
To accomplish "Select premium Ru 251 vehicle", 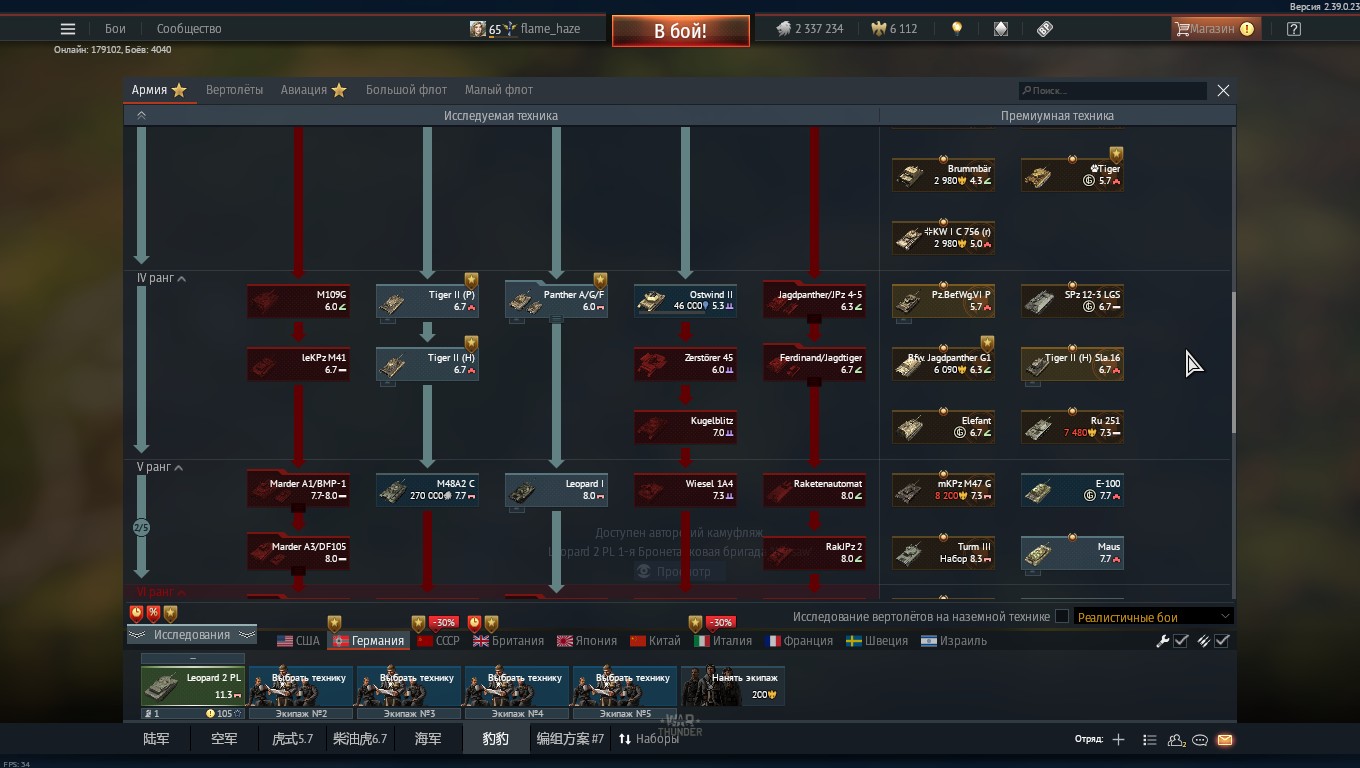I will click(1072, 427).
